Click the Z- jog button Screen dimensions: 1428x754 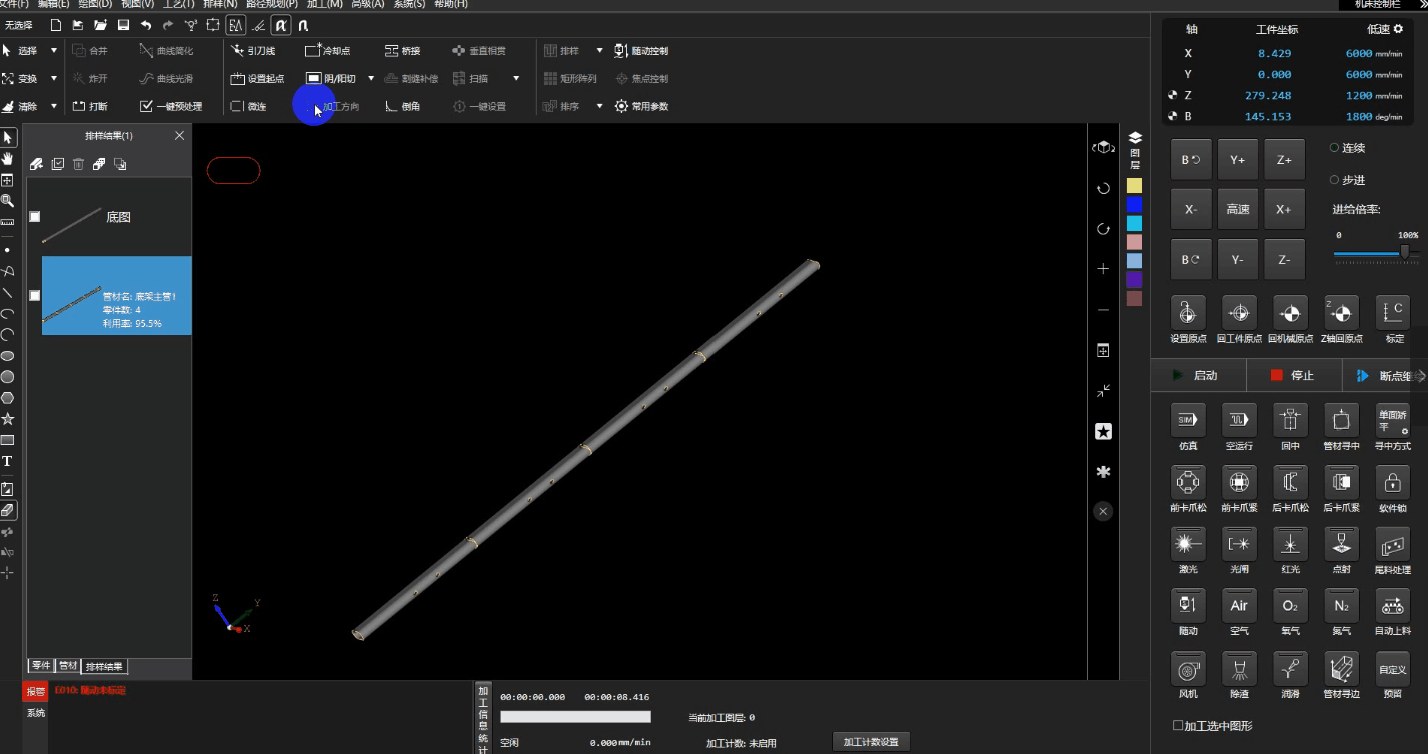coord(1284,259)
